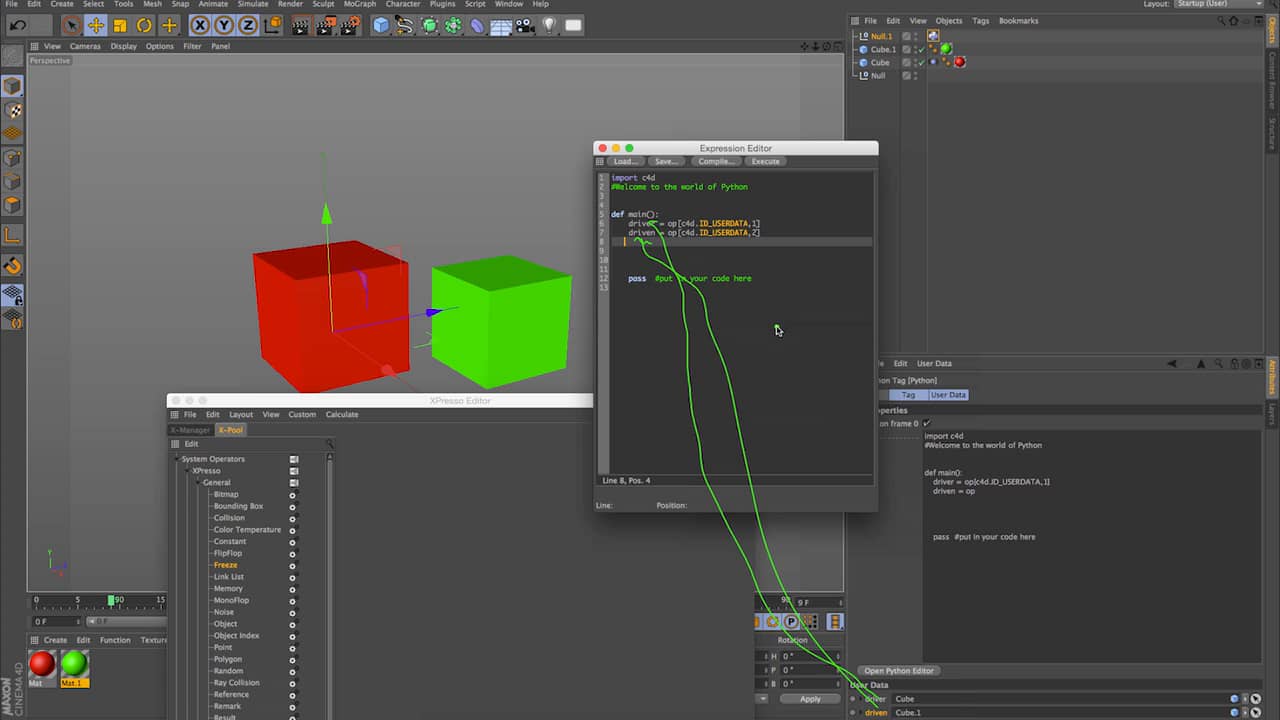Open Tags menu in Object Manager
1280x720 pixels.
(x=981, y=20)
